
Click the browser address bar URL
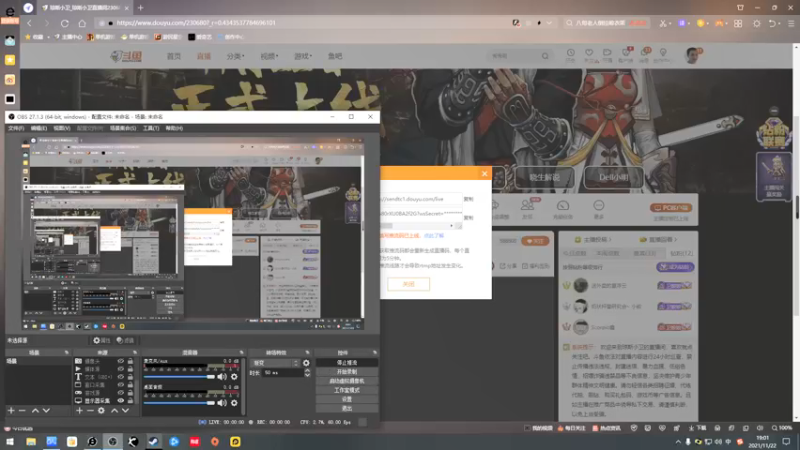coord(196,23)
